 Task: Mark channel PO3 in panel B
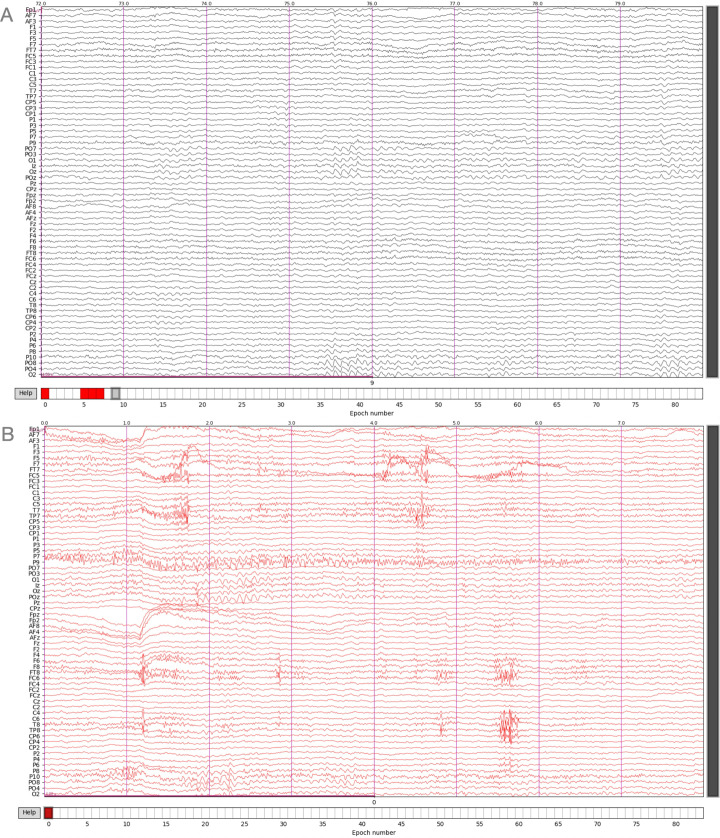coord(34,574)
